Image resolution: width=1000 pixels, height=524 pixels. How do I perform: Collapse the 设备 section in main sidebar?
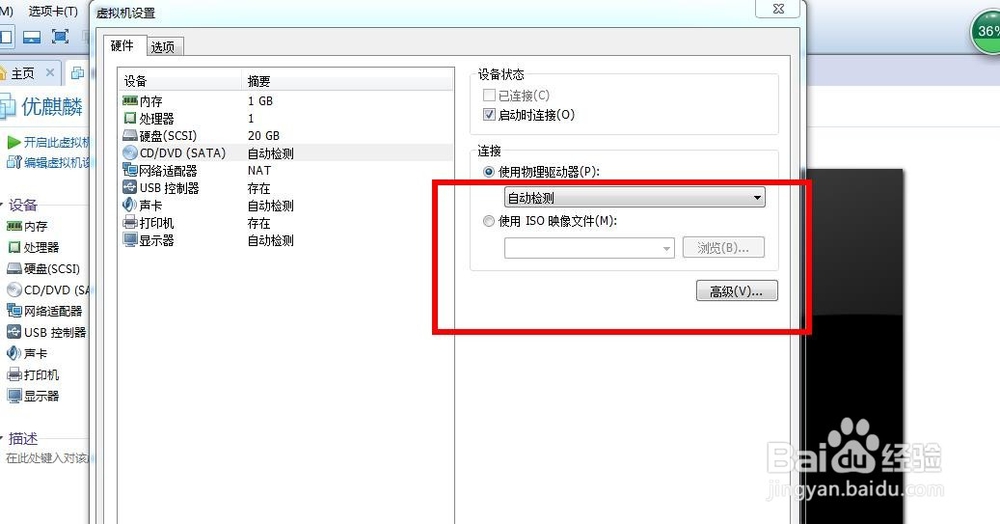3,205
